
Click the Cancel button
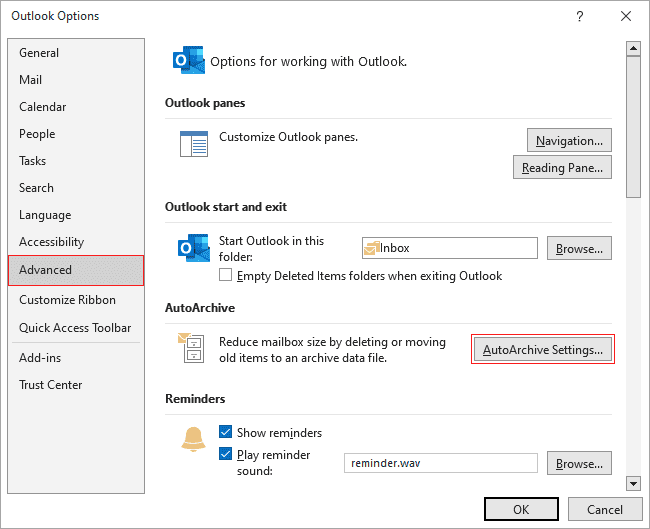[604, 509]
